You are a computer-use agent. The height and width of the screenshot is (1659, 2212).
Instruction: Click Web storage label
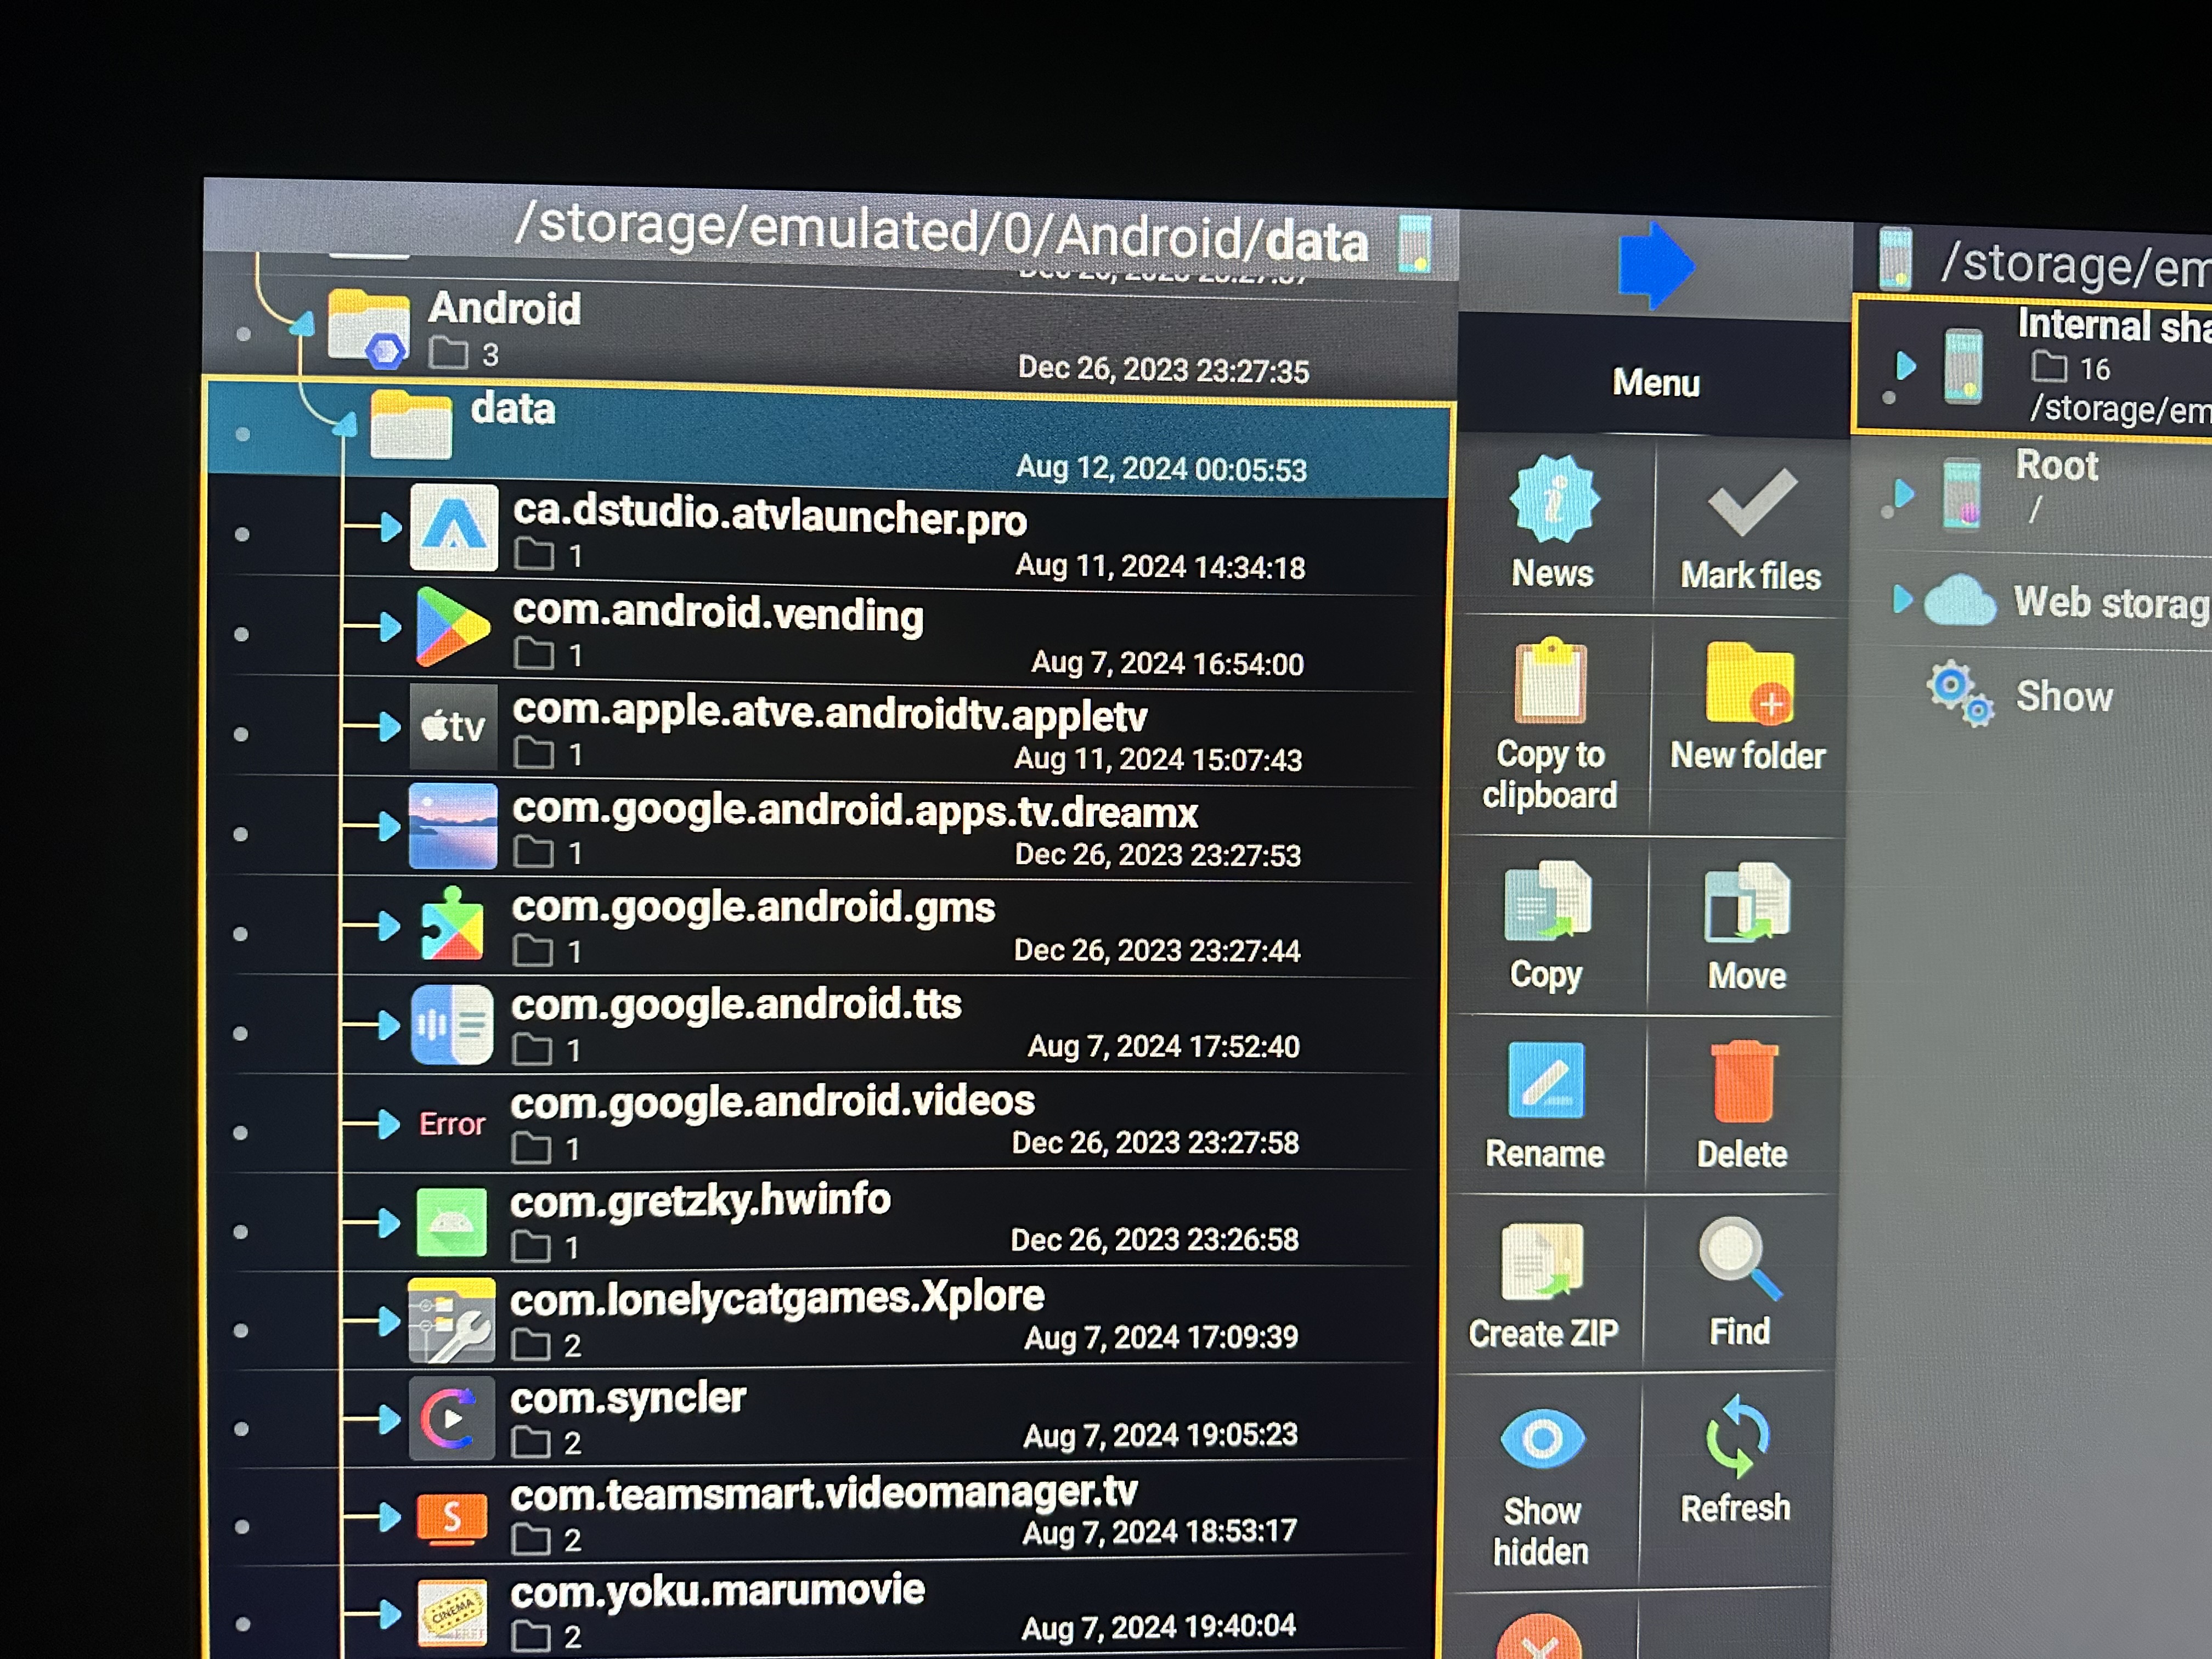click(x=2112, y=603)
